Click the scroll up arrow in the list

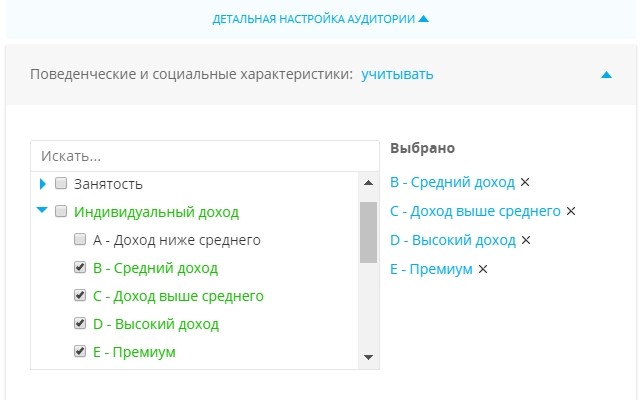click(368, 183)
